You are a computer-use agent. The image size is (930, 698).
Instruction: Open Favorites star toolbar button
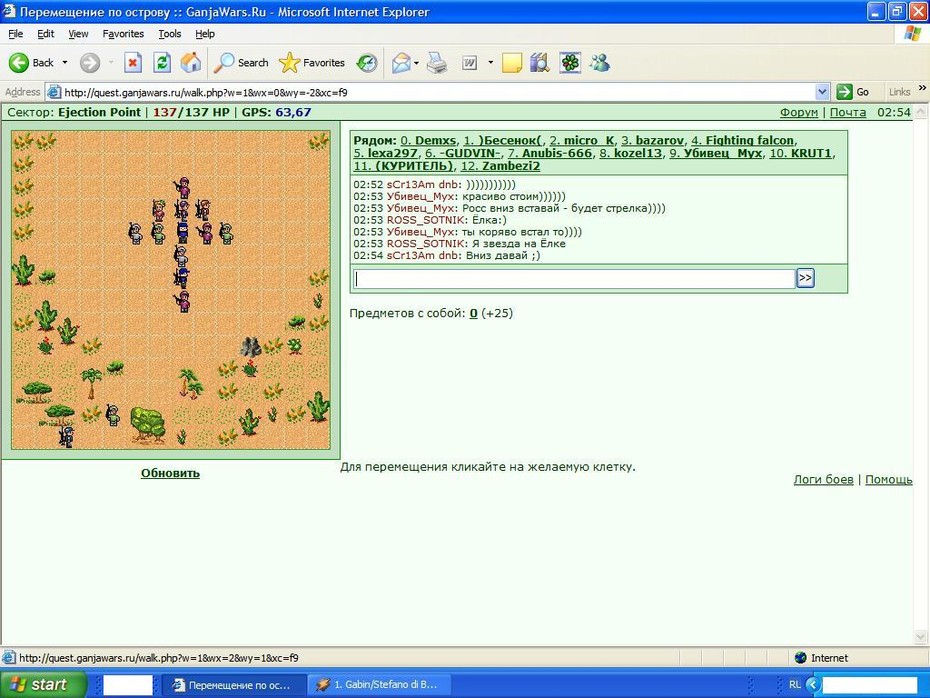click(x=312, y=62)
